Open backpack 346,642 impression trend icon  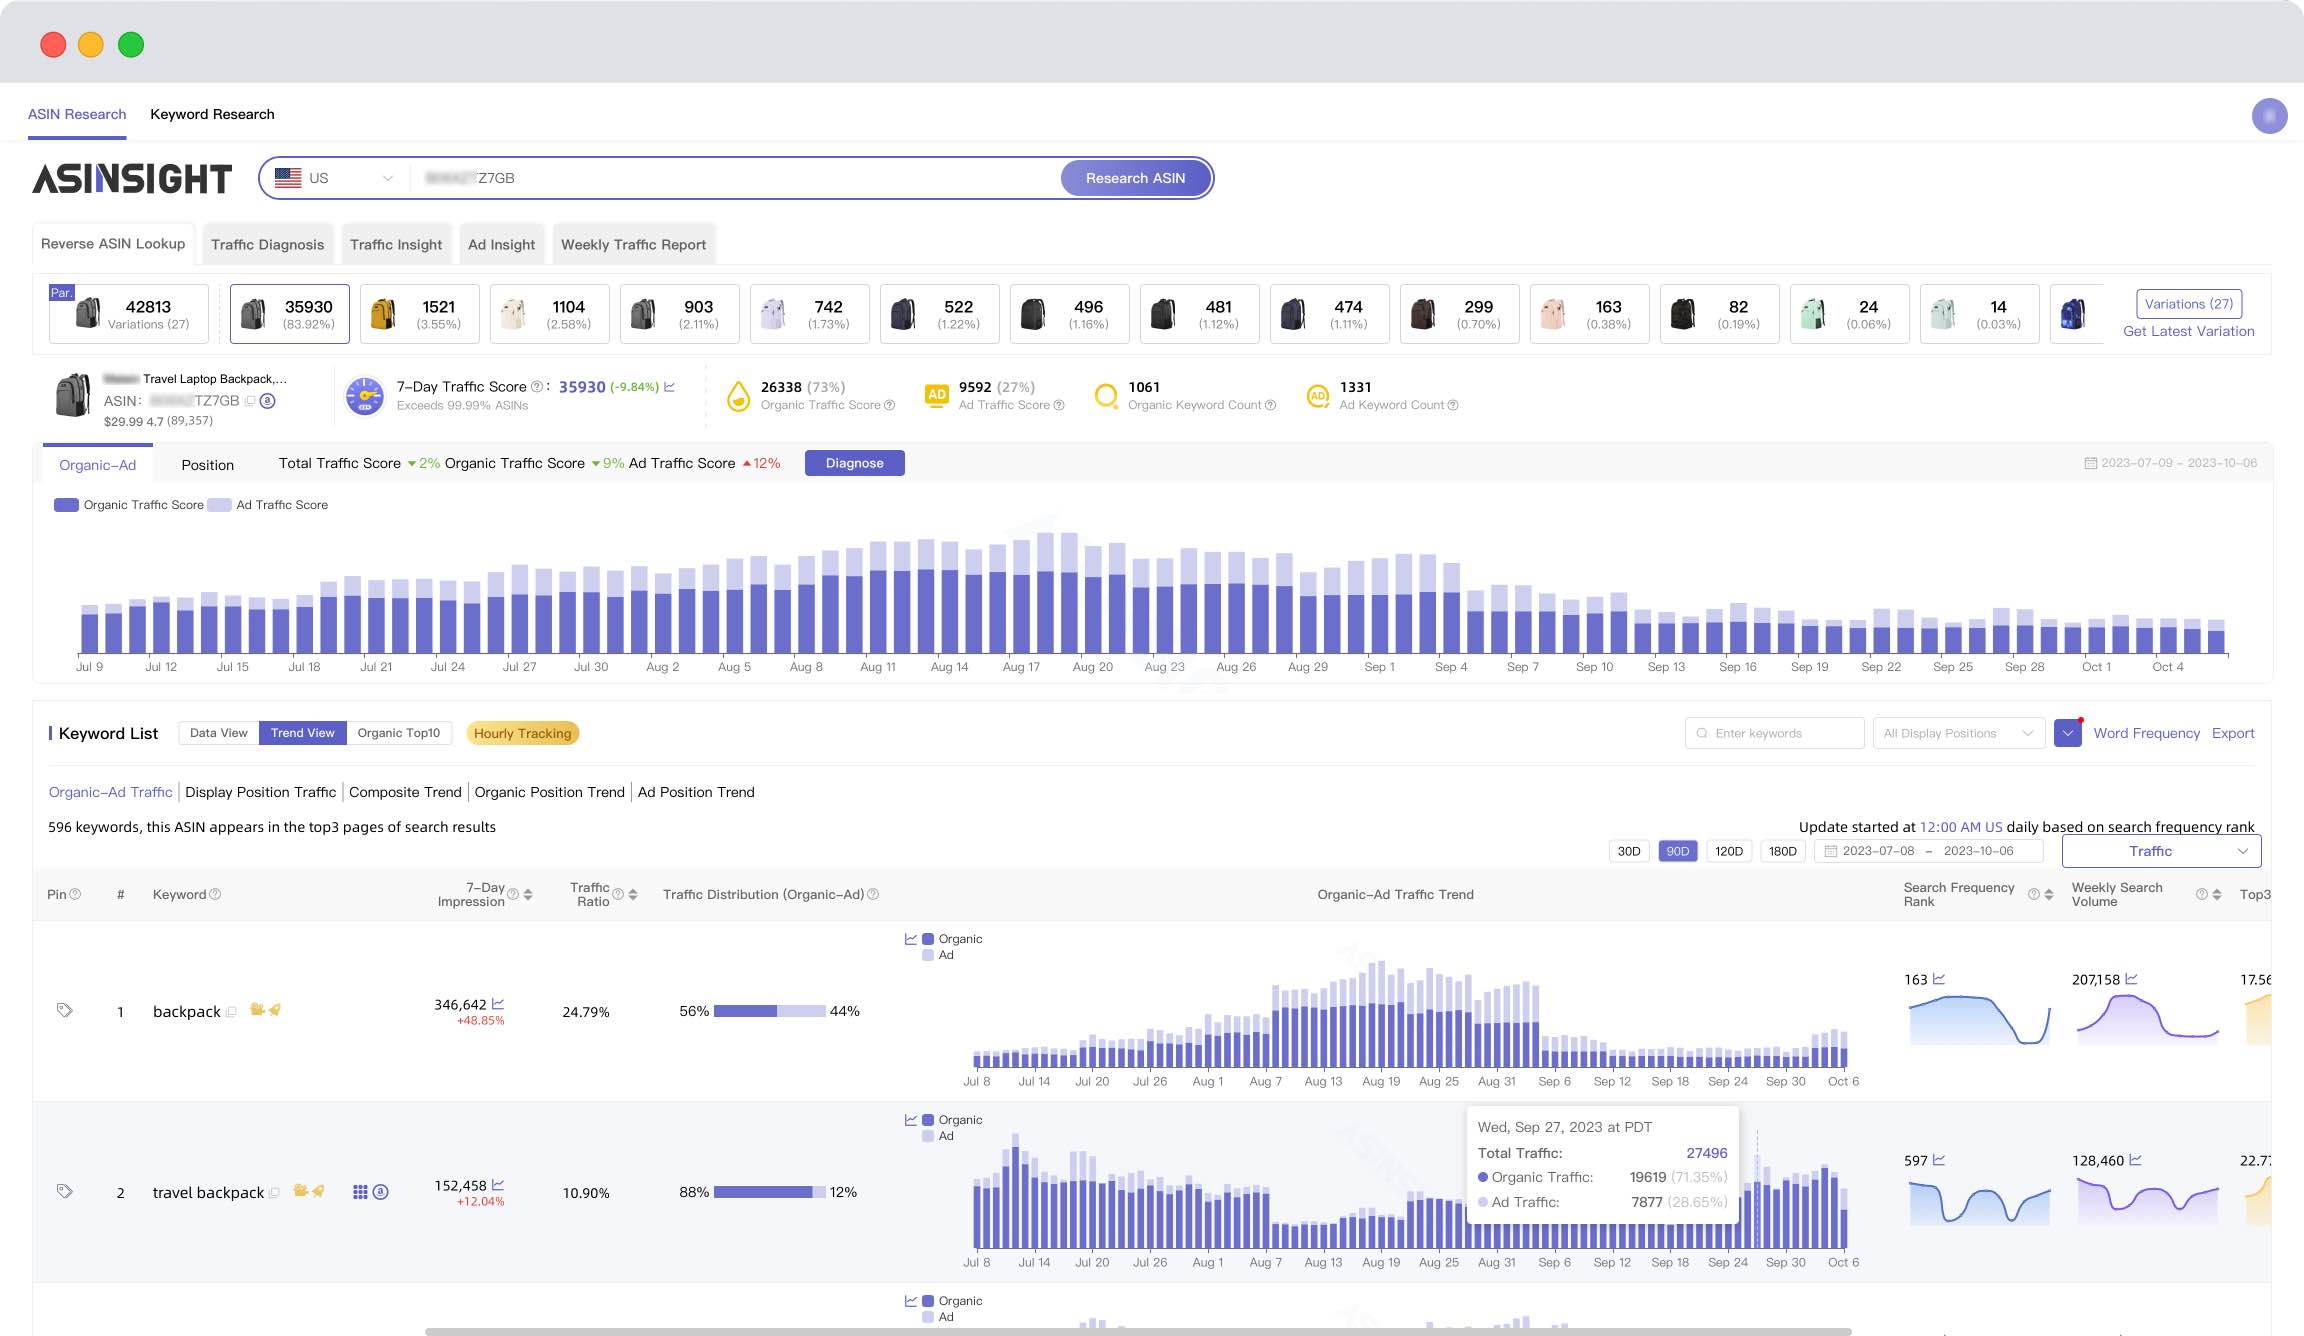point(498,1004)
